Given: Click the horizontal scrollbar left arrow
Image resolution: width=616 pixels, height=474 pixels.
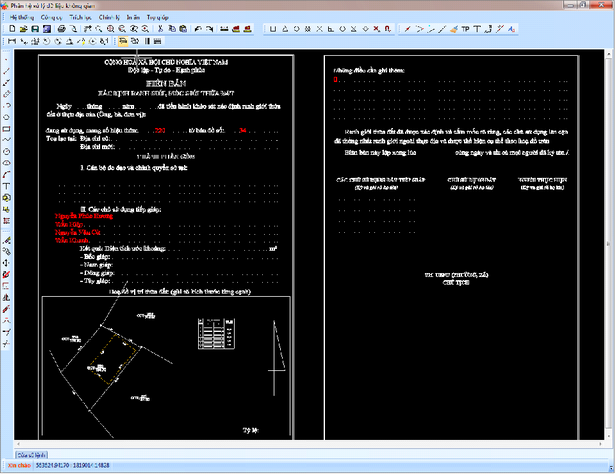Looking at the screenshot, I should pos(20,444).
